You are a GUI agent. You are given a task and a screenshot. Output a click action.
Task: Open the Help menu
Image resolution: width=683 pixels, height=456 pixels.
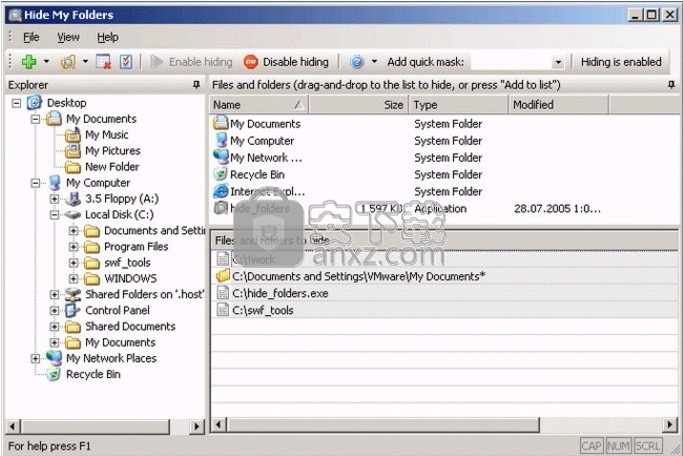click(108, 37)
